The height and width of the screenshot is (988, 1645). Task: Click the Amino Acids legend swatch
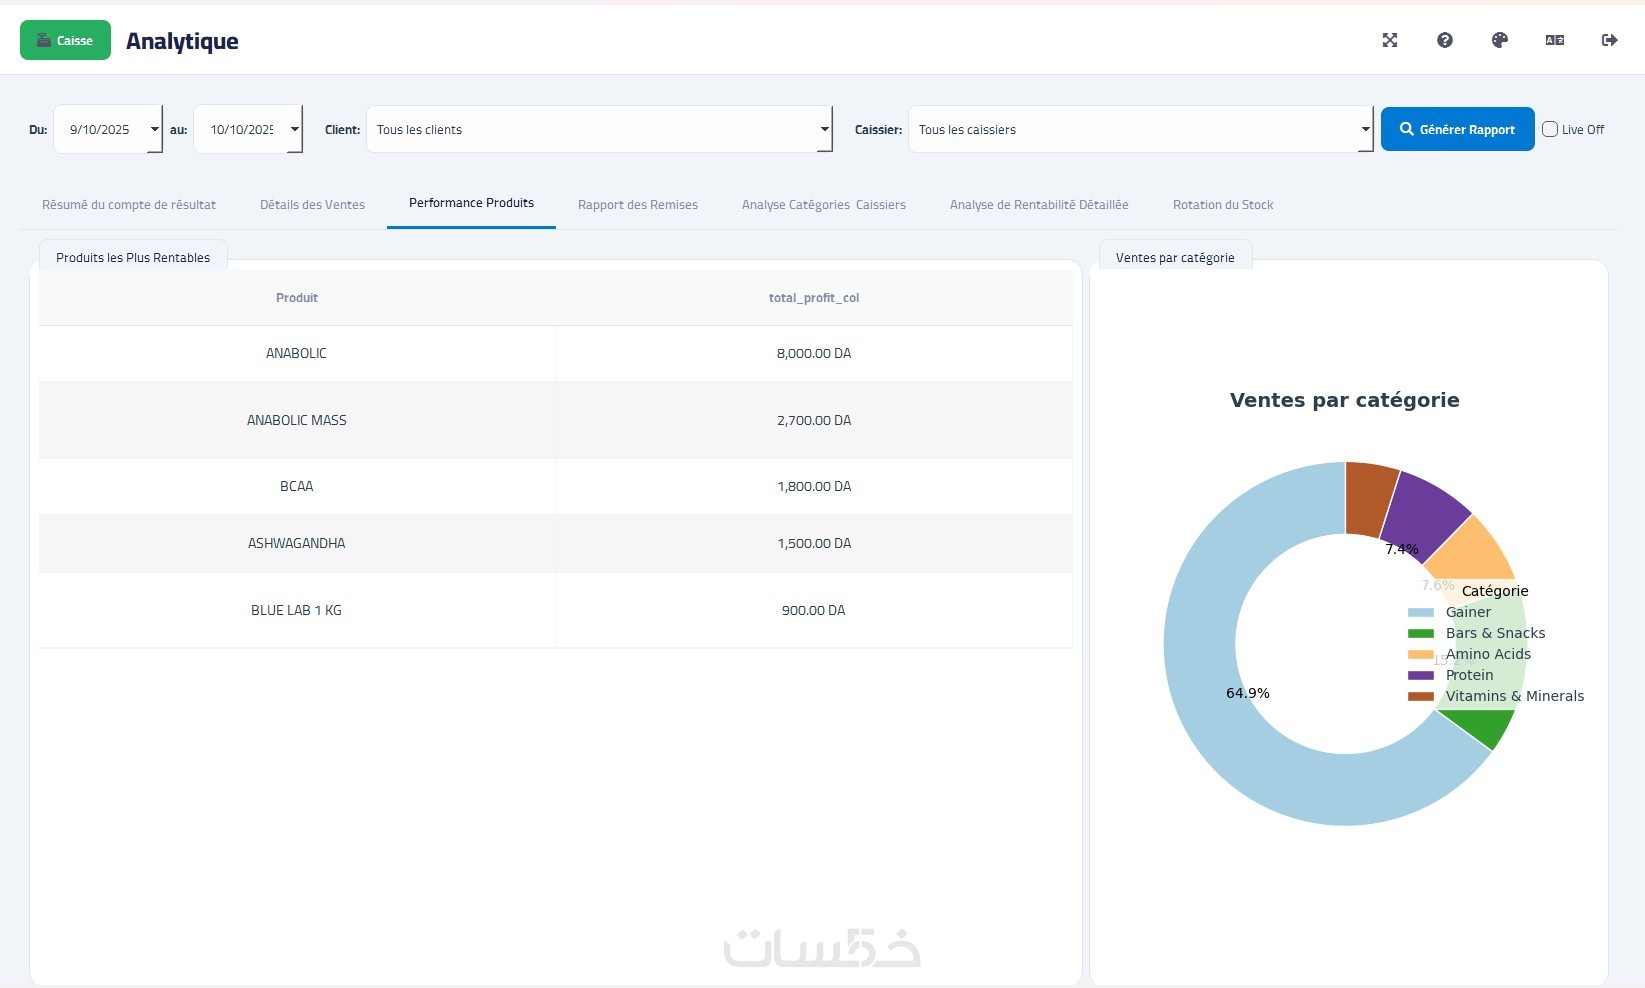tap(1421, 655)
